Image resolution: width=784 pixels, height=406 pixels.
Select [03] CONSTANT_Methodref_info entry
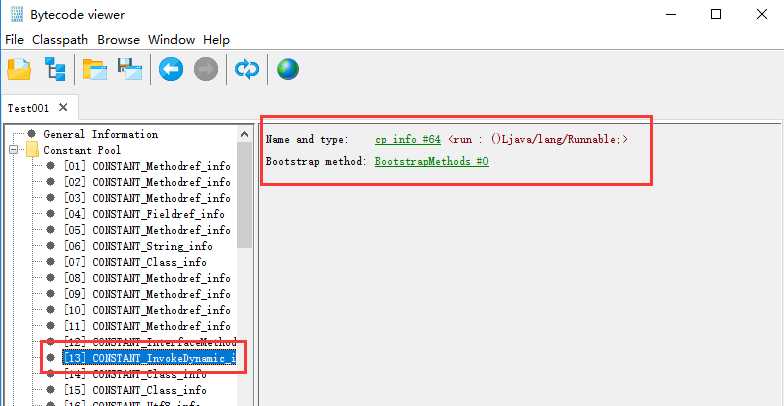pyautogui.click(x=147, y=198)
